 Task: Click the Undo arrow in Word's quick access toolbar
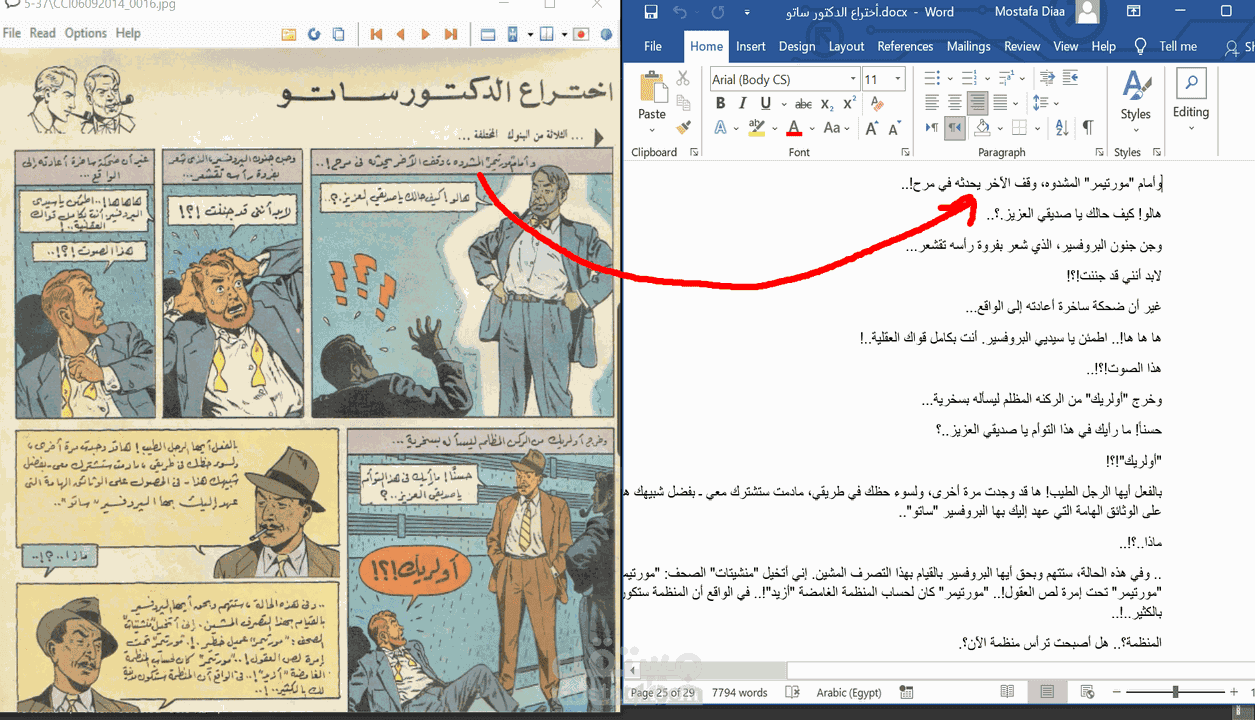[681, 12]
